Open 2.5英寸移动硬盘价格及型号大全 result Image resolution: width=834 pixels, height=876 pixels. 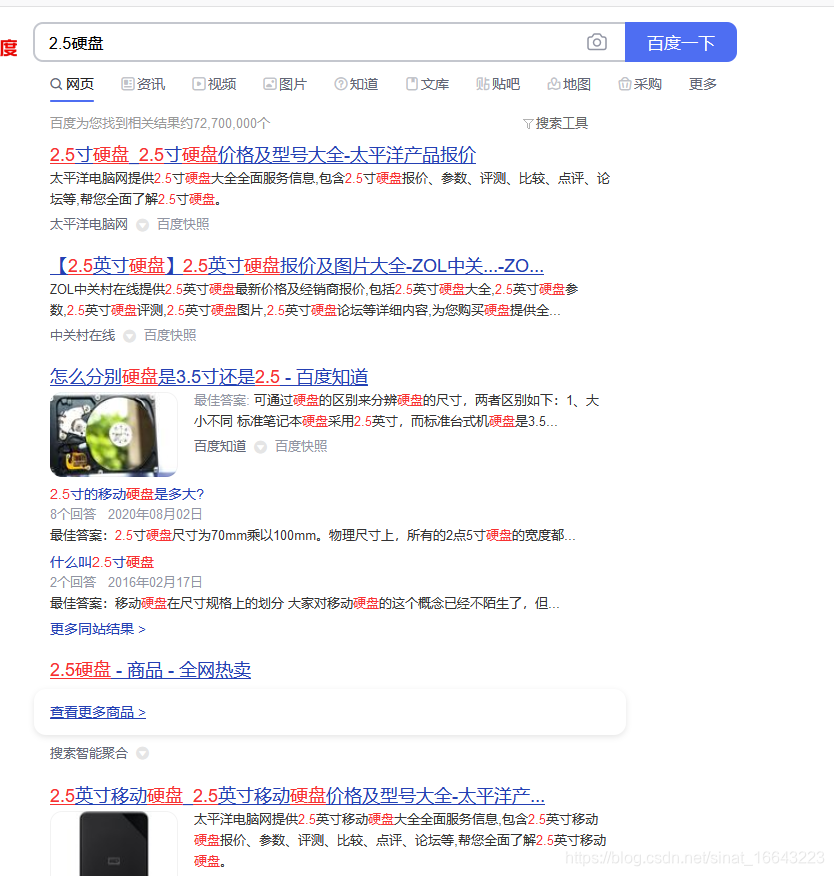click(x=297, y=796)
